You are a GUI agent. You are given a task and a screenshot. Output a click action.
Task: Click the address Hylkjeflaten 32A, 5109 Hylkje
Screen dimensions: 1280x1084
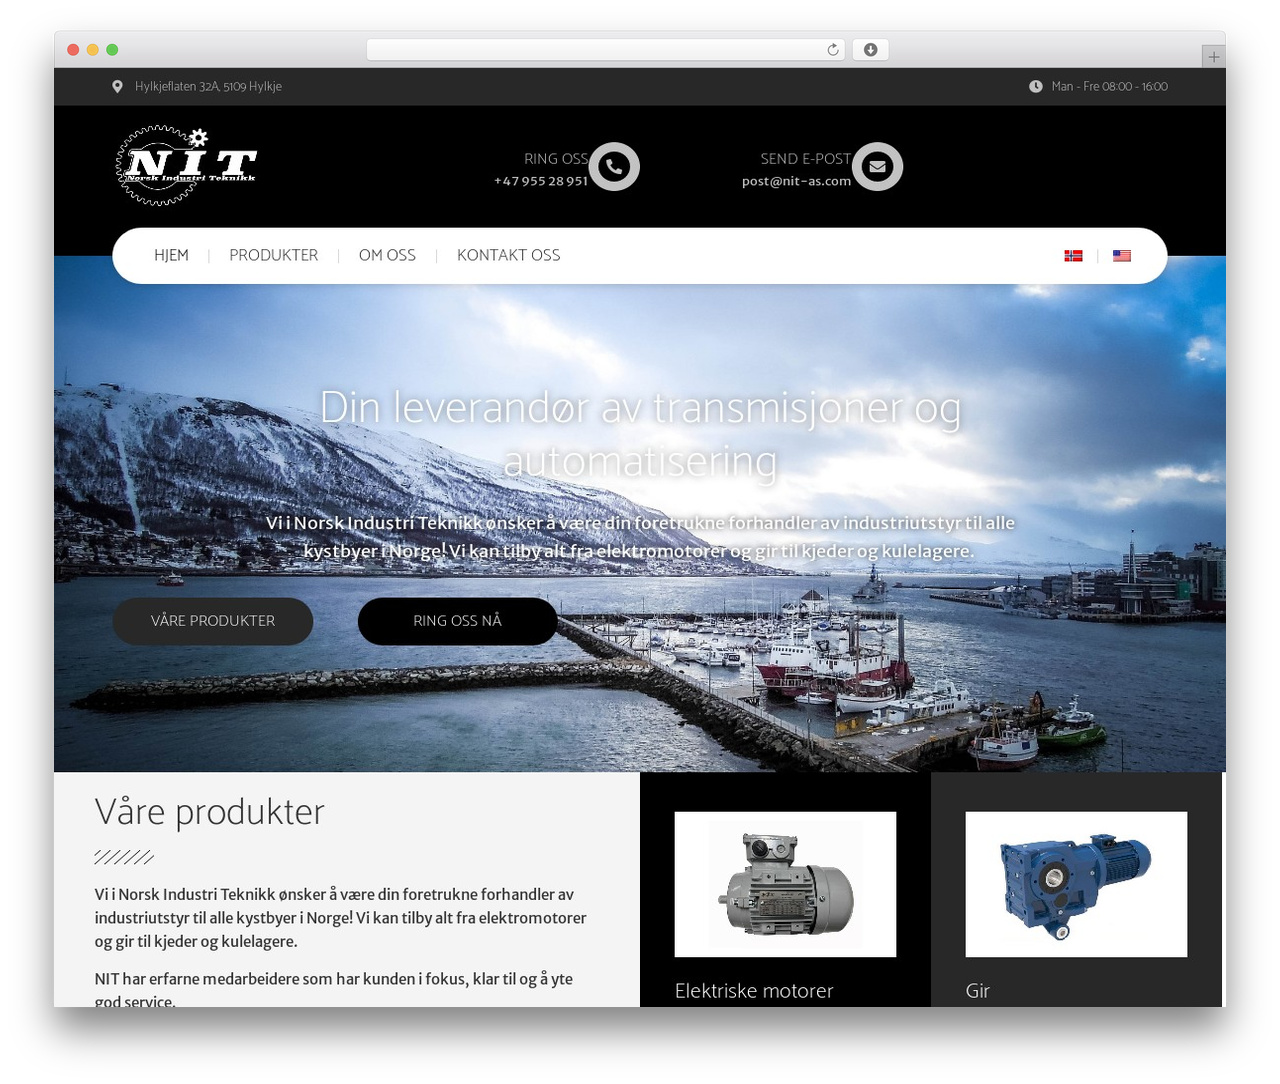click(208, 87)
